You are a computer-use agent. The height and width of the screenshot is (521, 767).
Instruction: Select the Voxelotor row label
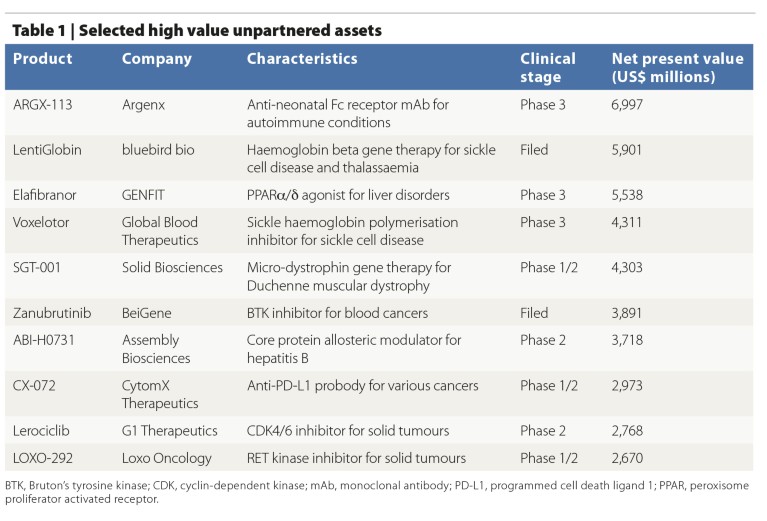point(42,222)
